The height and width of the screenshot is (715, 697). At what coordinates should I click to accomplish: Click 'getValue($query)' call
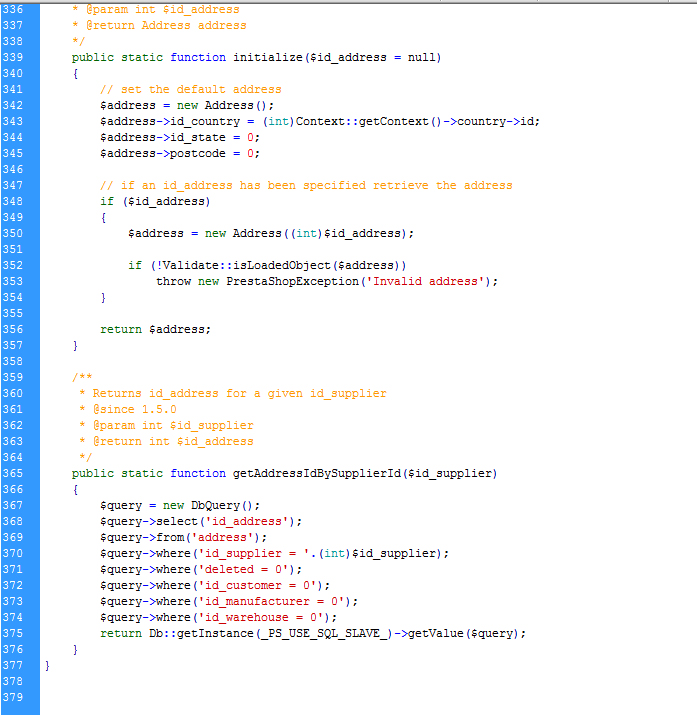tap(464, 633)
